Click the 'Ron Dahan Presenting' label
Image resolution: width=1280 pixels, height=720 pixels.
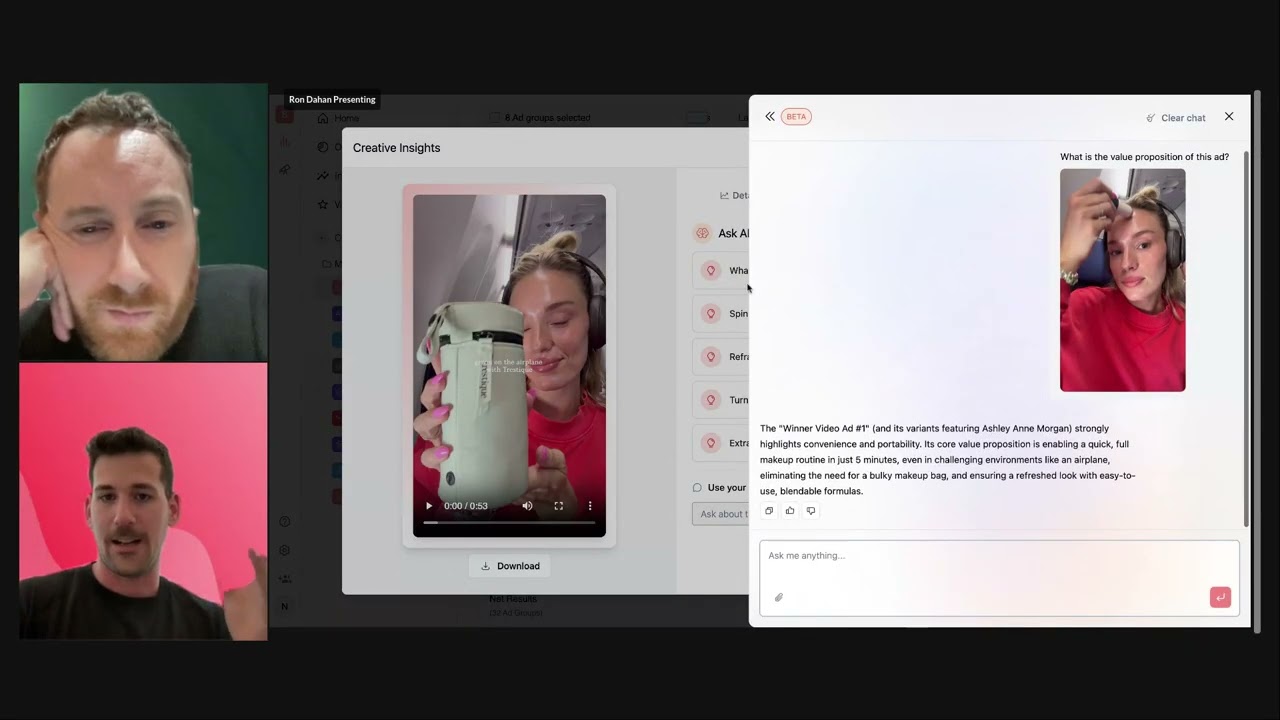pos(332,100)
